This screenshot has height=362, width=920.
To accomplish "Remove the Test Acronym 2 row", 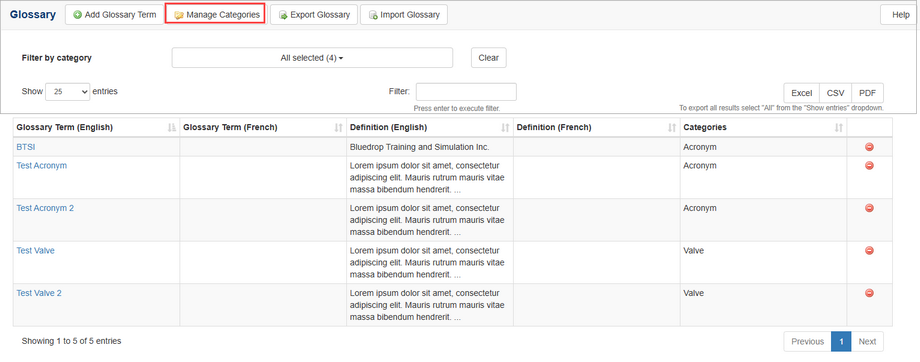I will [870, 208].
